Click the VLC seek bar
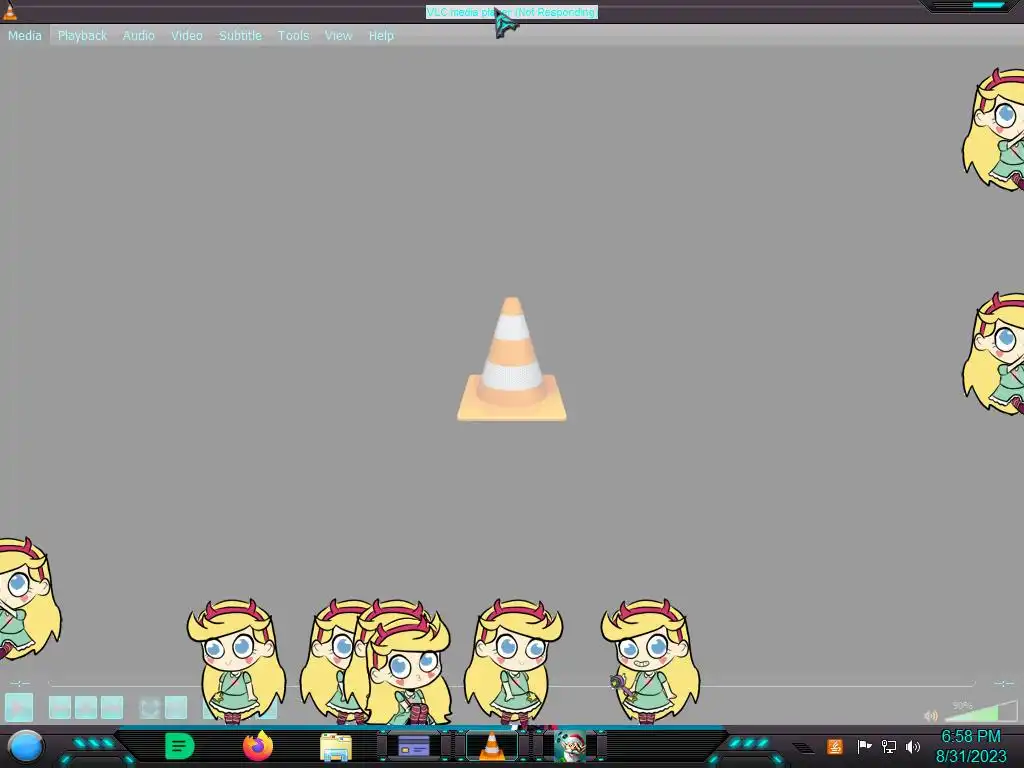The height and width of the screenshot is (768, 1024). tap(512, 684)
